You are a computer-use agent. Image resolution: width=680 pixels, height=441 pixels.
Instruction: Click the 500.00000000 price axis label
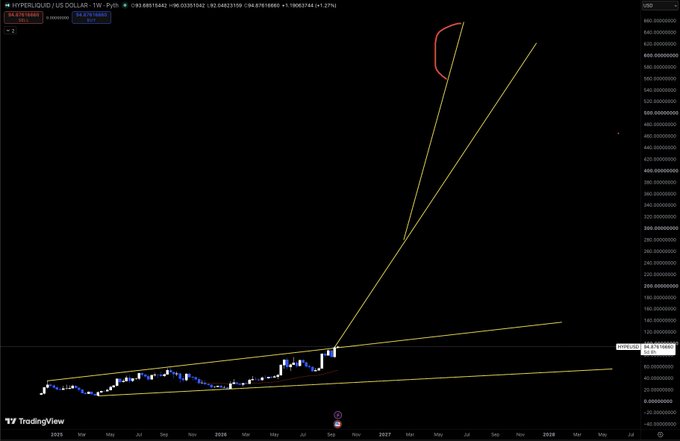pos(661,113)
